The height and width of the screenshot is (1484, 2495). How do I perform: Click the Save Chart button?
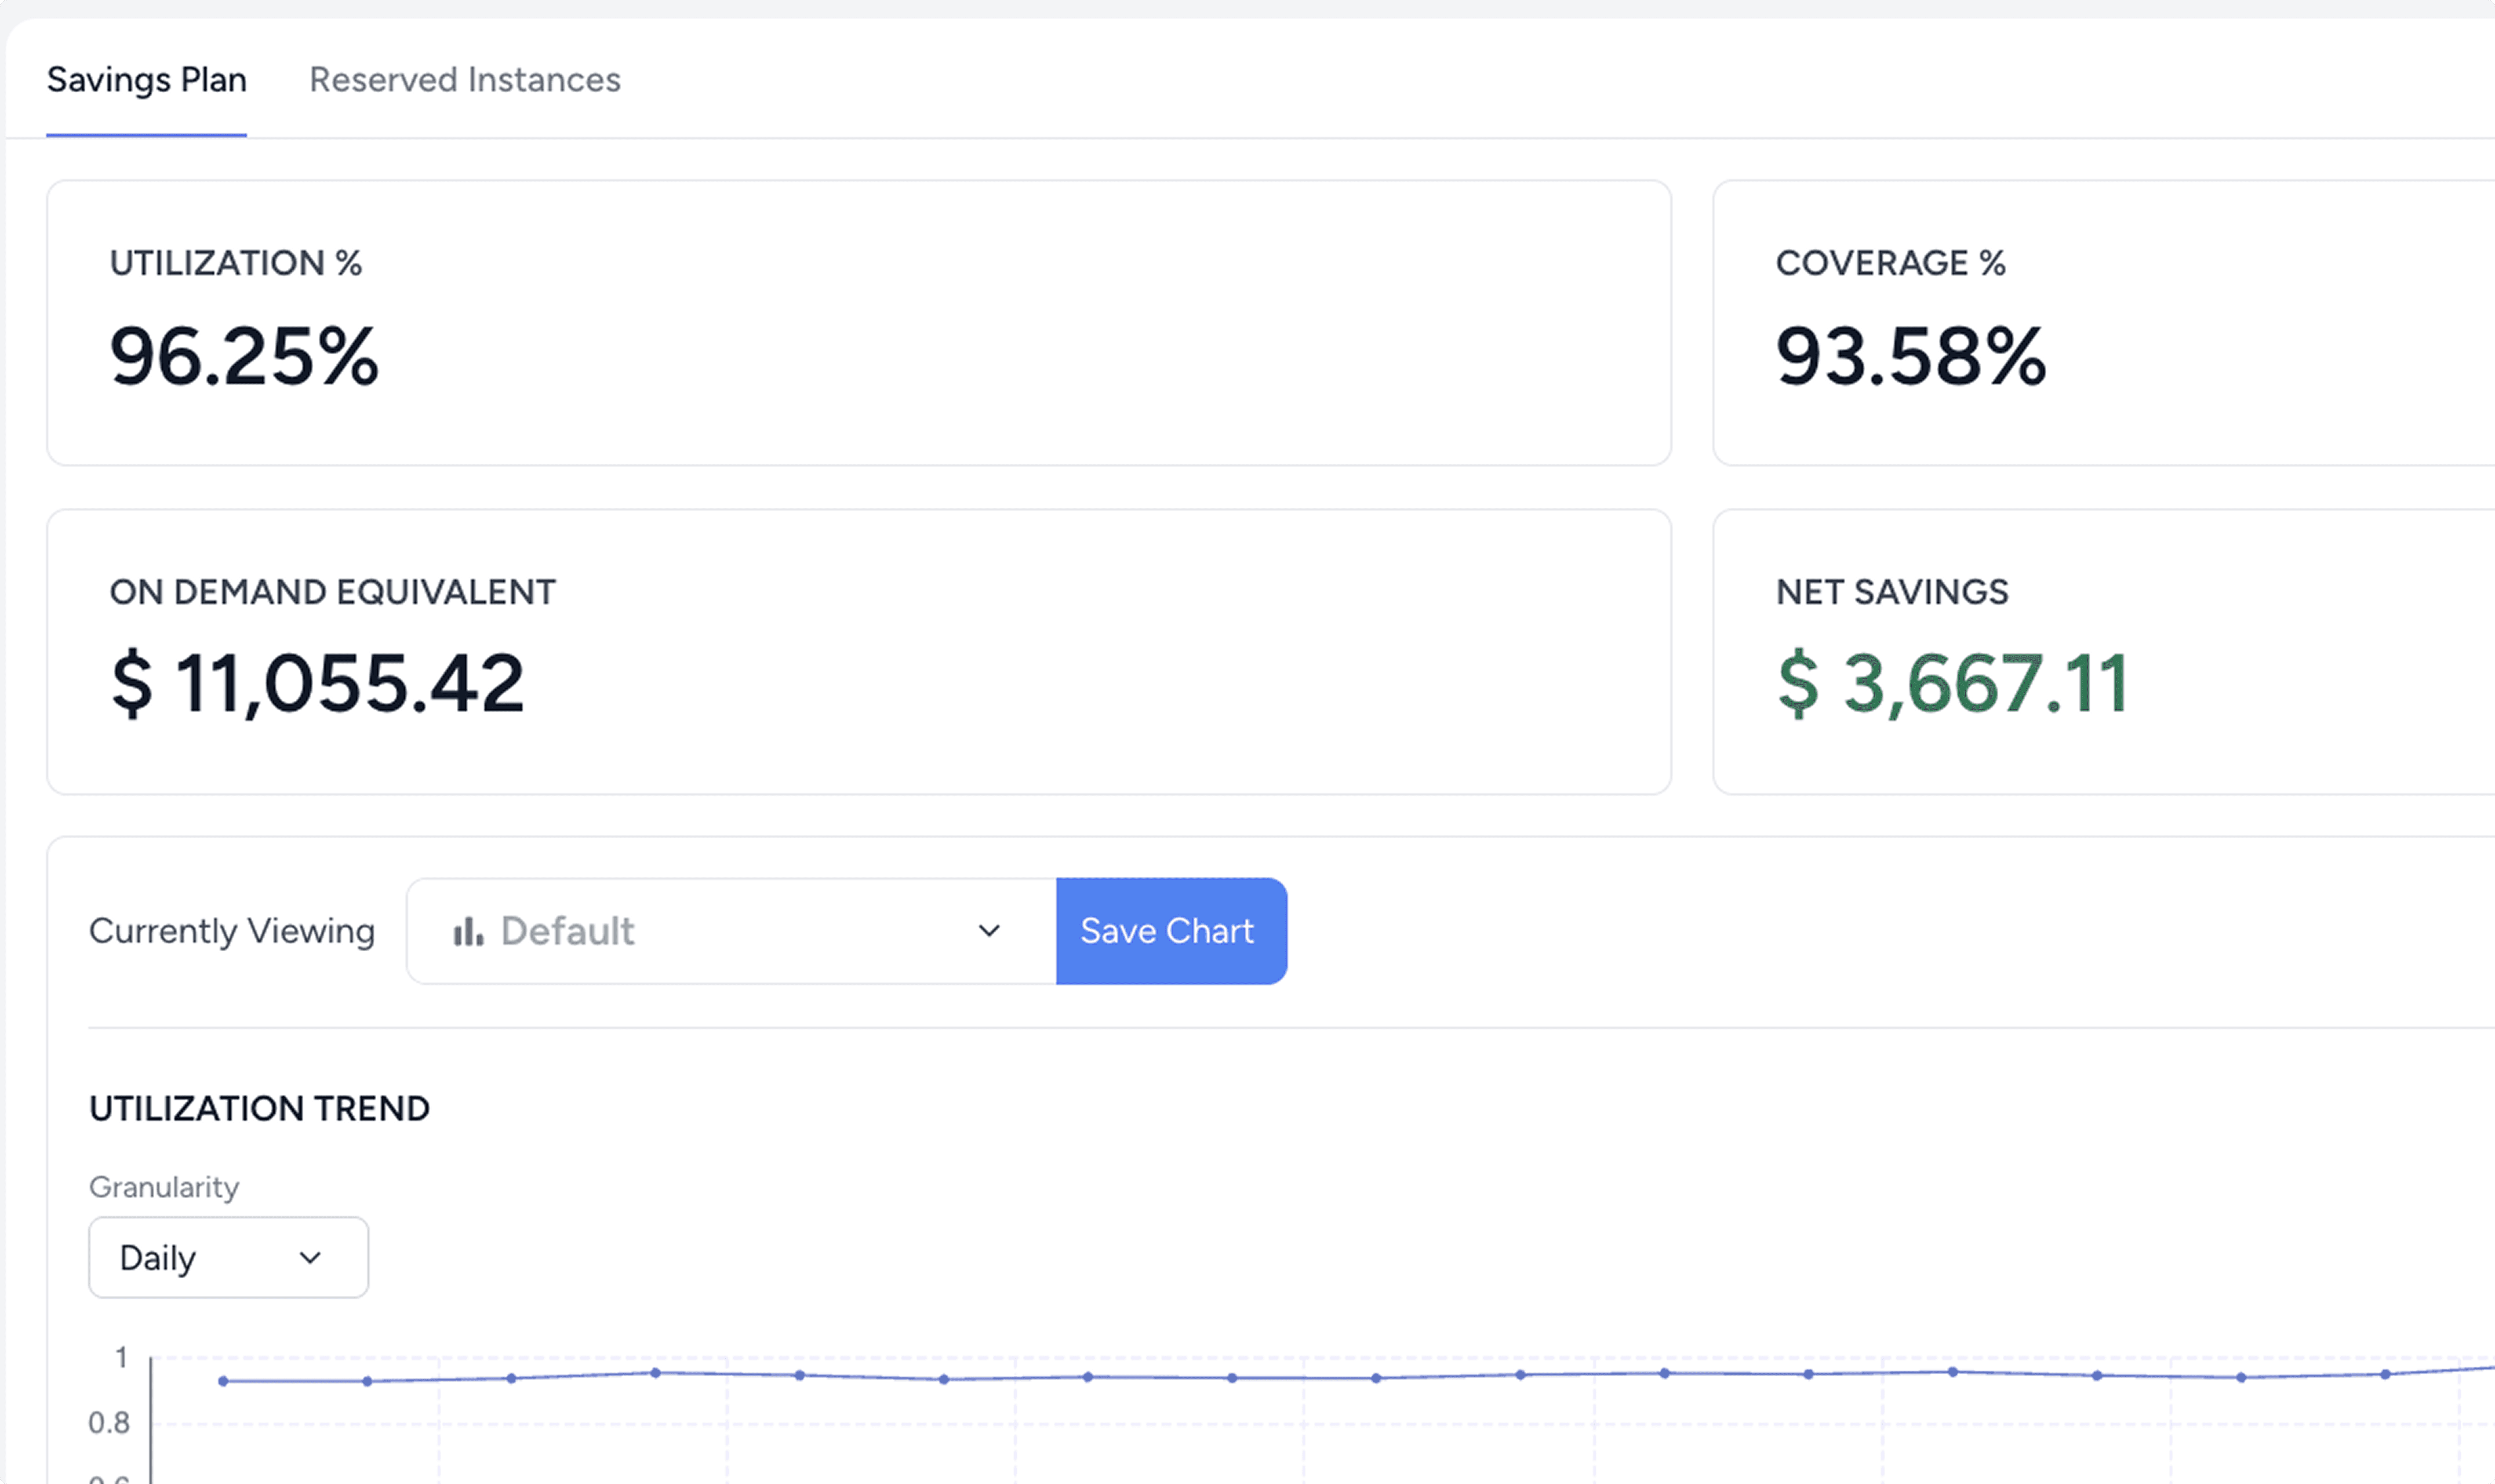click(x=1171, y=931)
